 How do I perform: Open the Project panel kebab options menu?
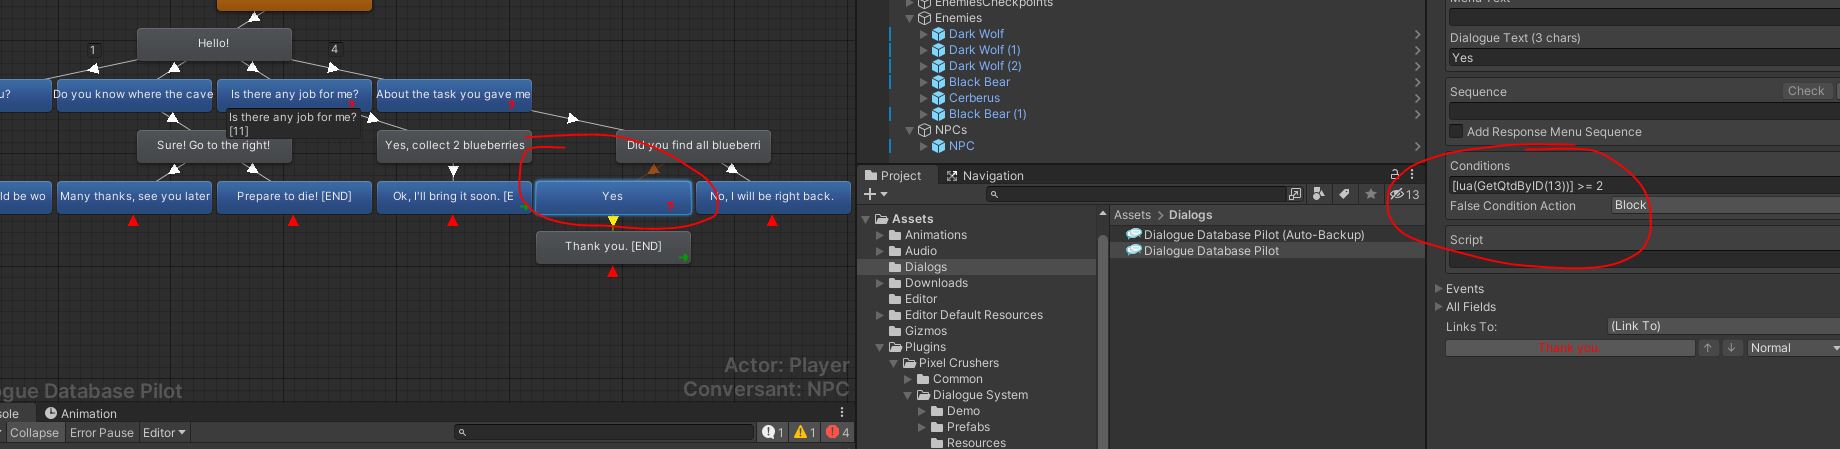coord(1412,175)
